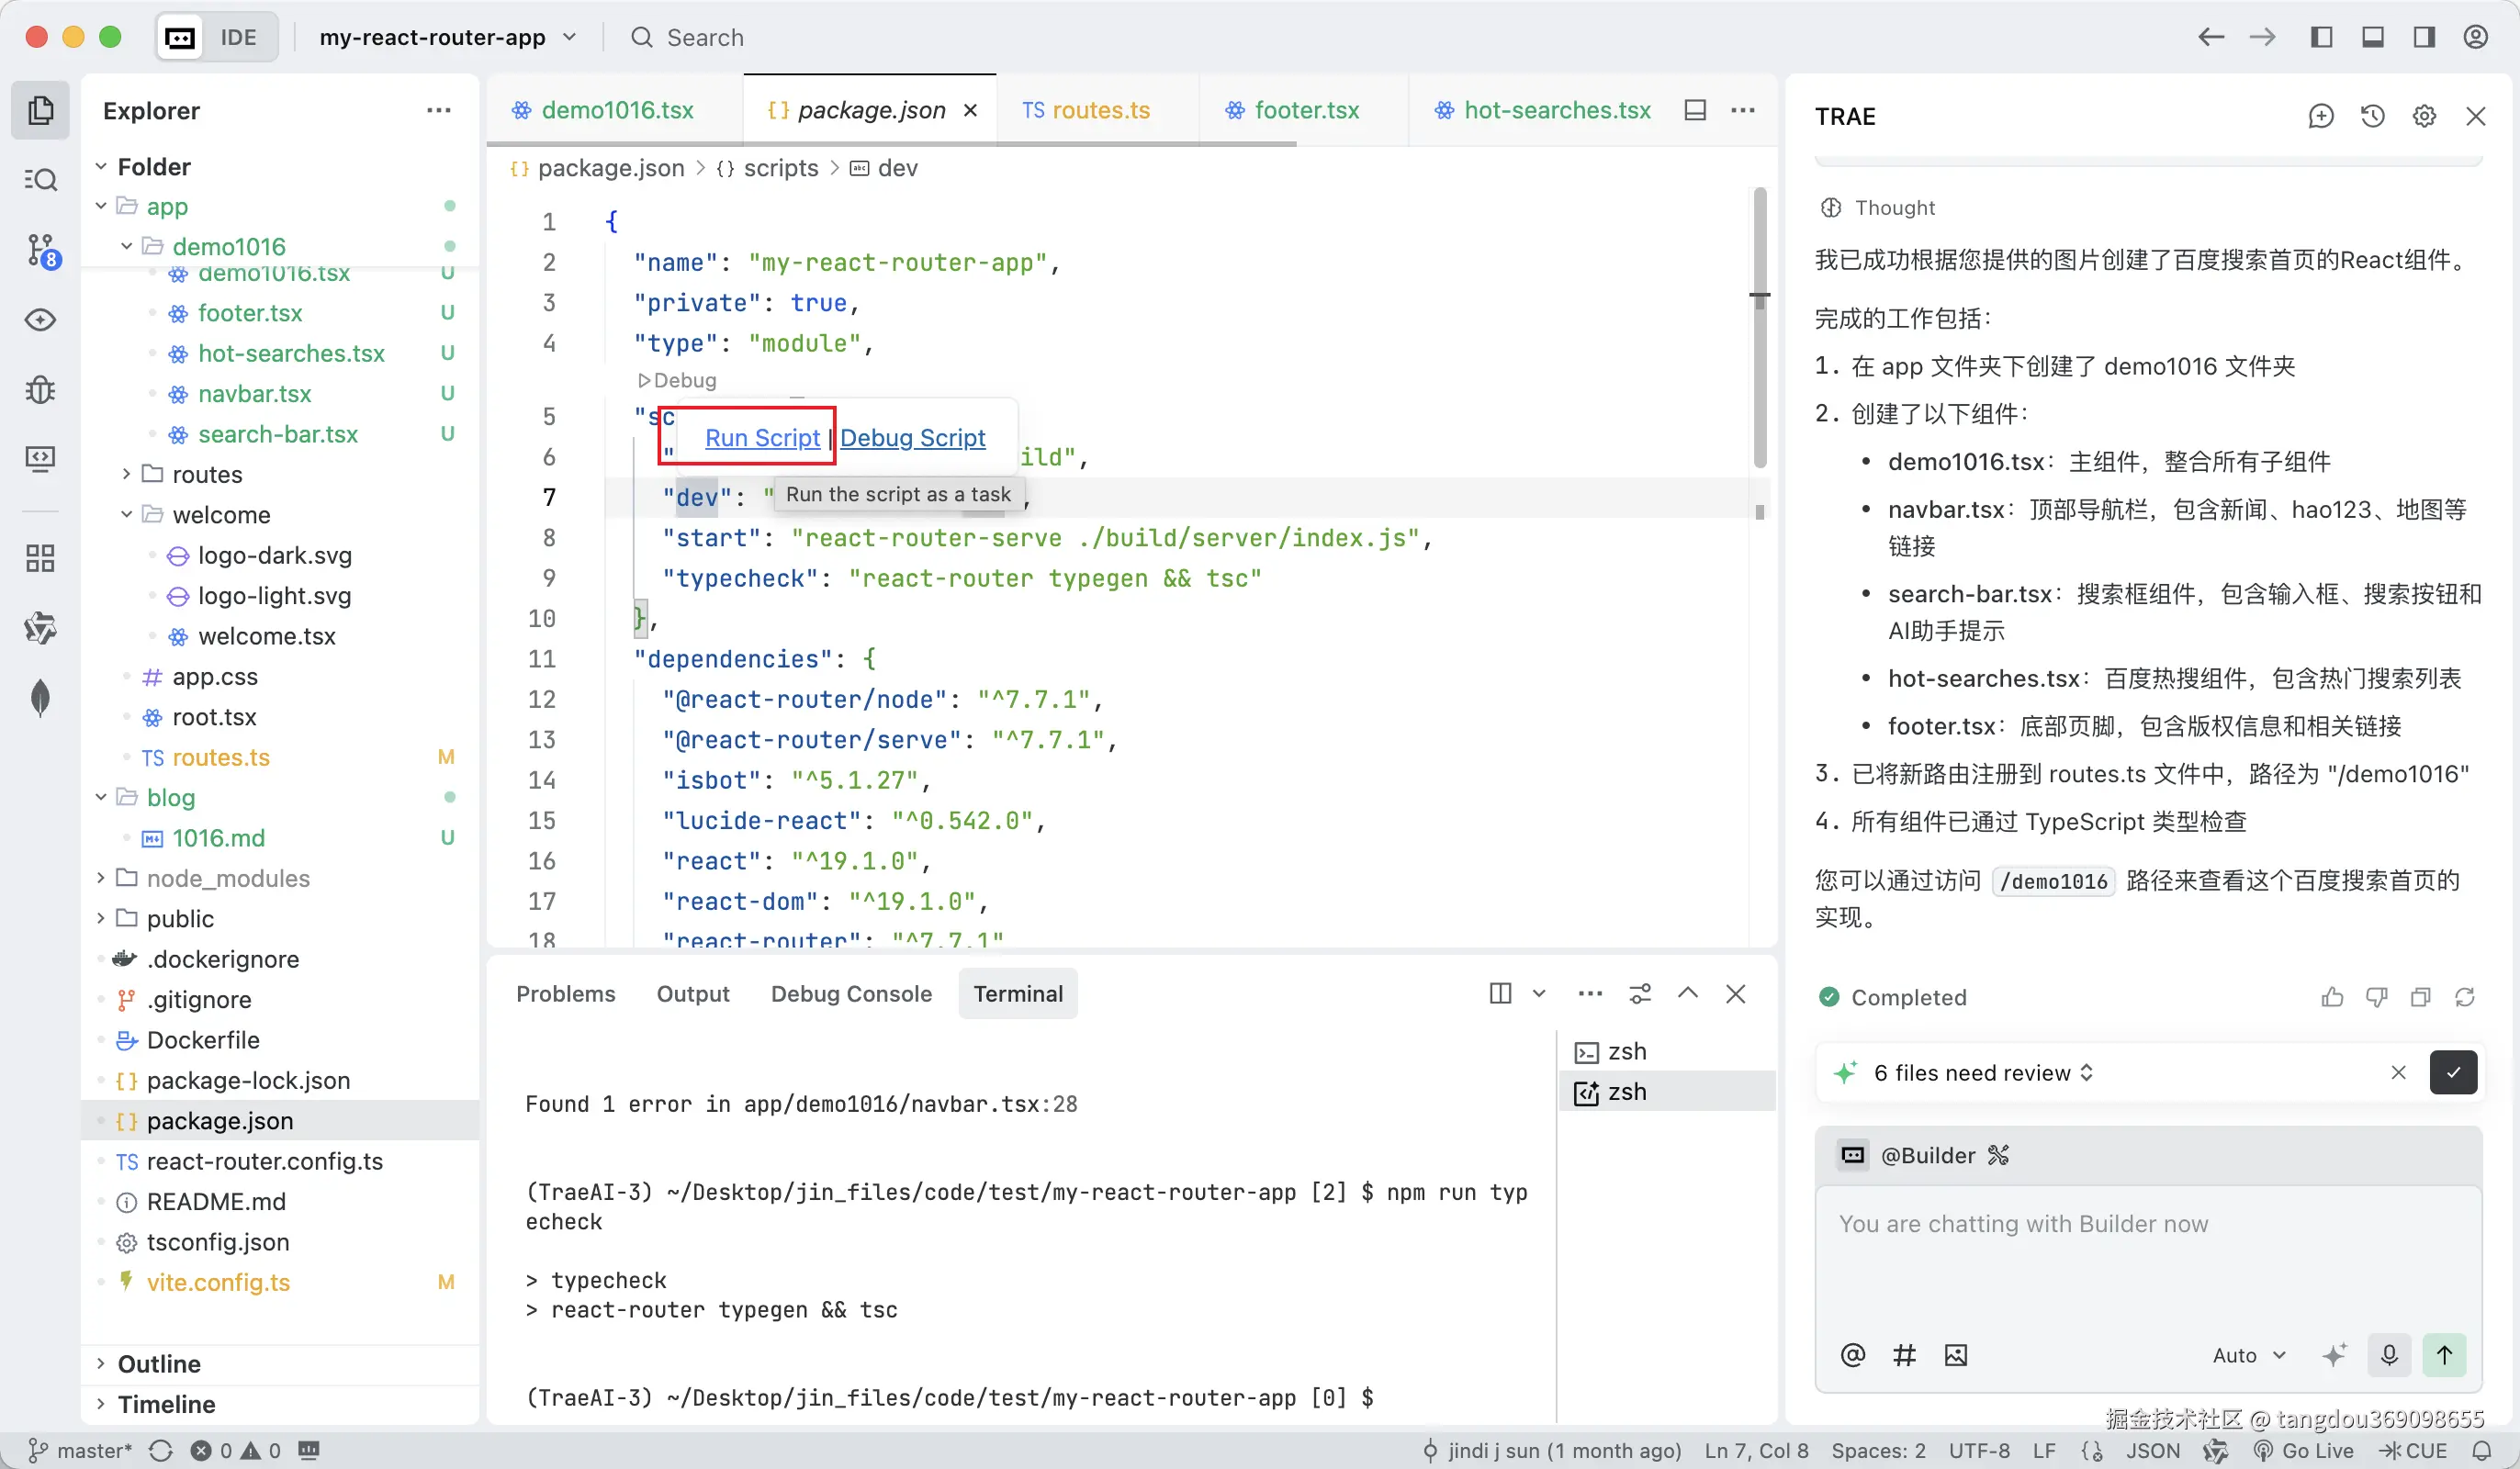Start new chat in TRAE panel
2520x1469 pixels.
pyautogui.click(x=2320, y=116)
